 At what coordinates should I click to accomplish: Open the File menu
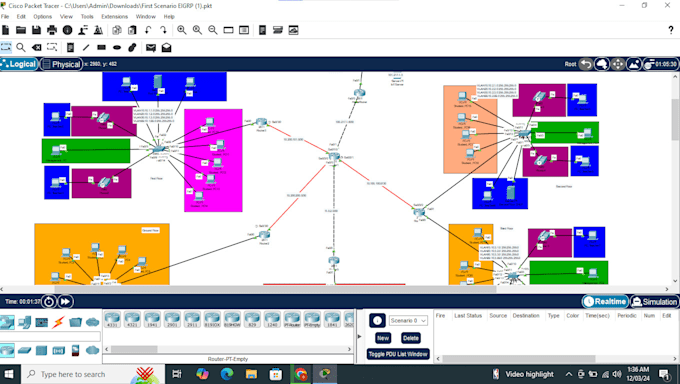5,16
